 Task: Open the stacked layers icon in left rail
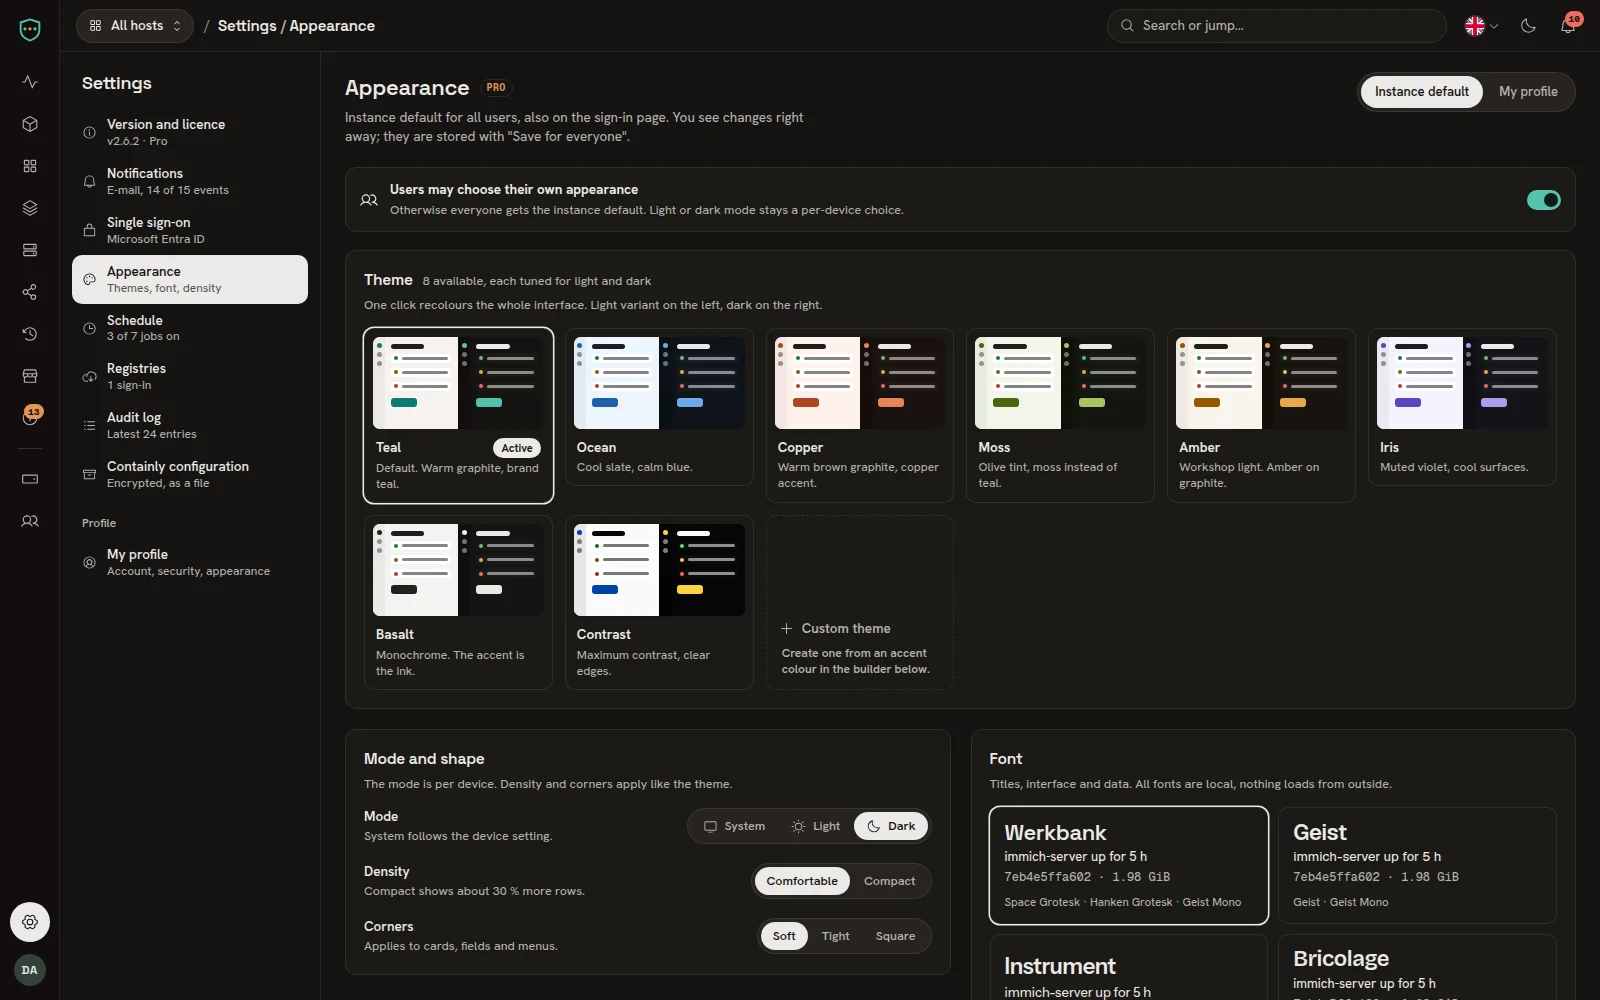point(30,208)
